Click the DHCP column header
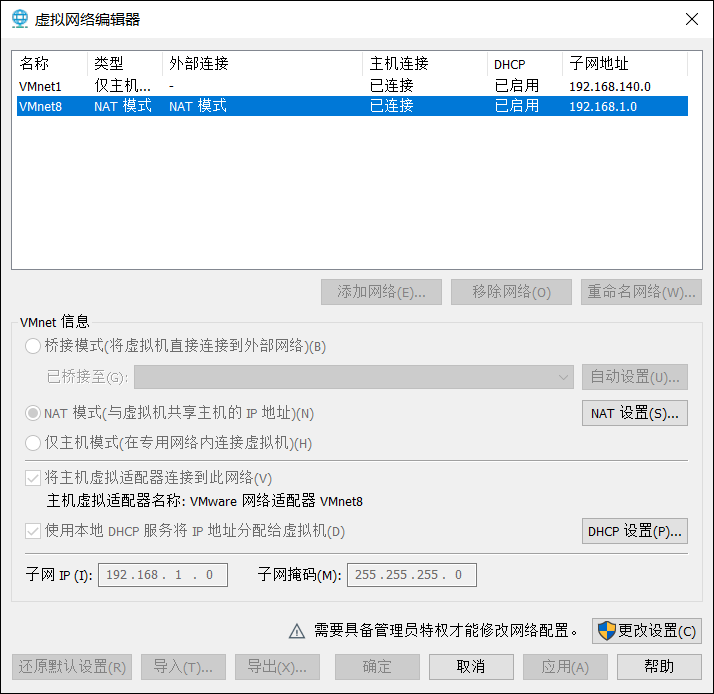The height and width of the screenshot is (694, 714). coord(525,64)
